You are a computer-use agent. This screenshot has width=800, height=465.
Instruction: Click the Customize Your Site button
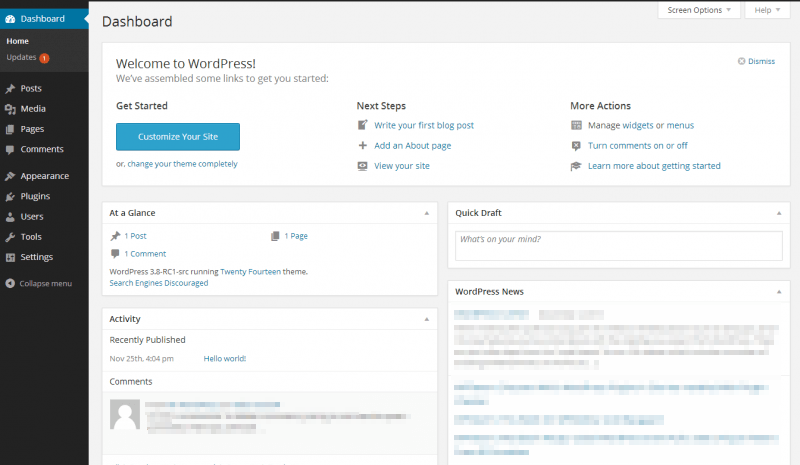[x=178, y=137]
